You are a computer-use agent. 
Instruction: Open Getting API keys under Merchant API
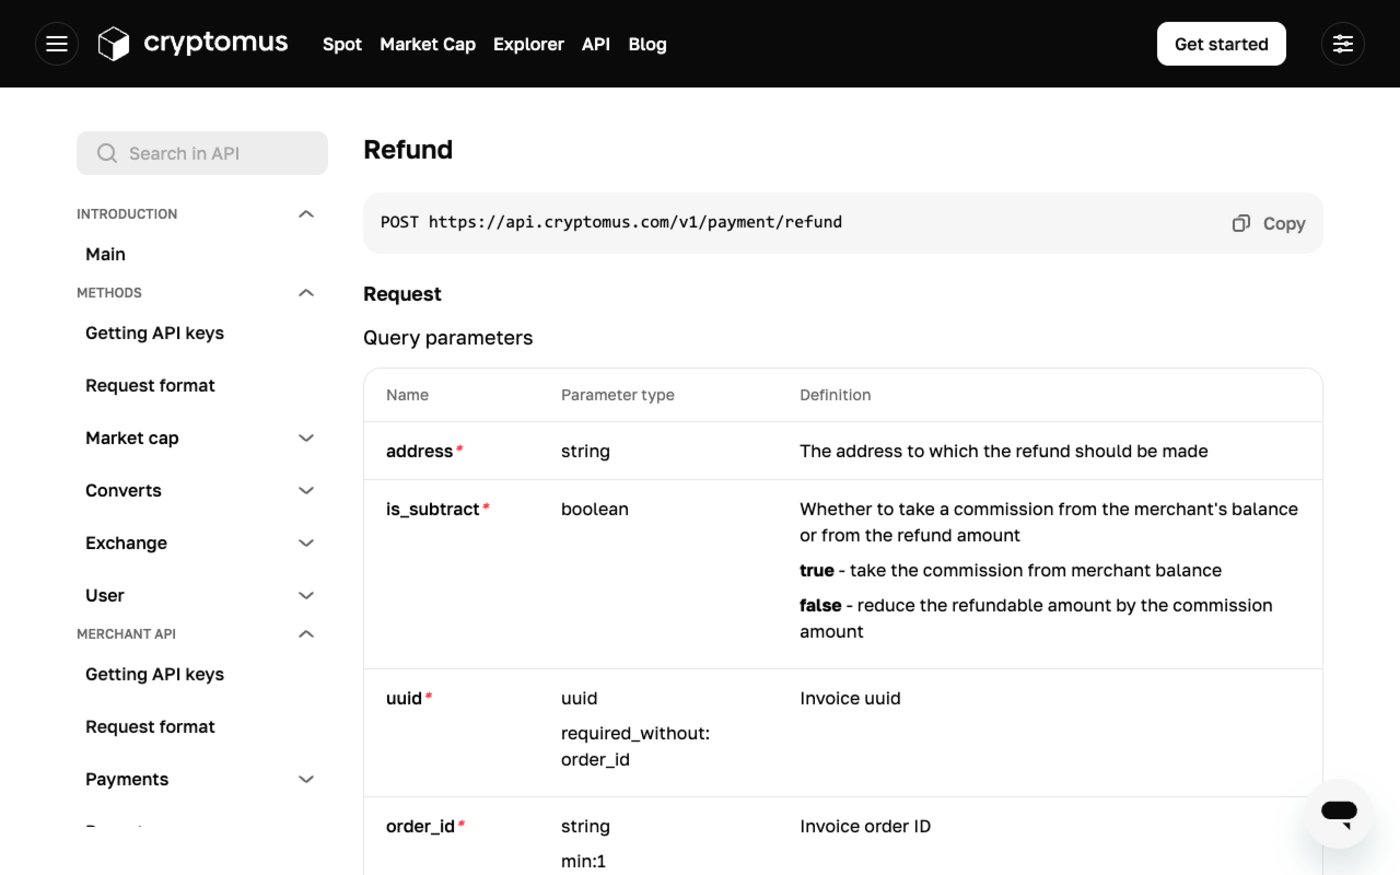155,674
